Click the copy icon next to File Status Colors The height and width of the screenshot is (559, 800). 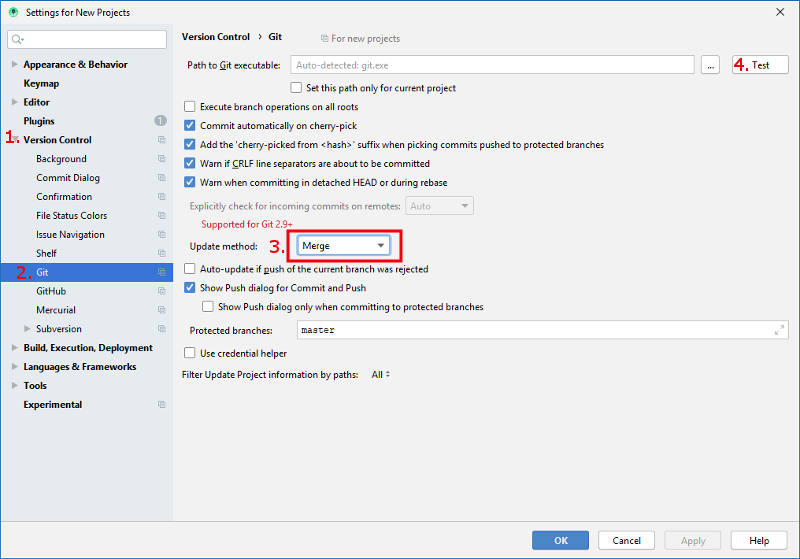point(161,215)
